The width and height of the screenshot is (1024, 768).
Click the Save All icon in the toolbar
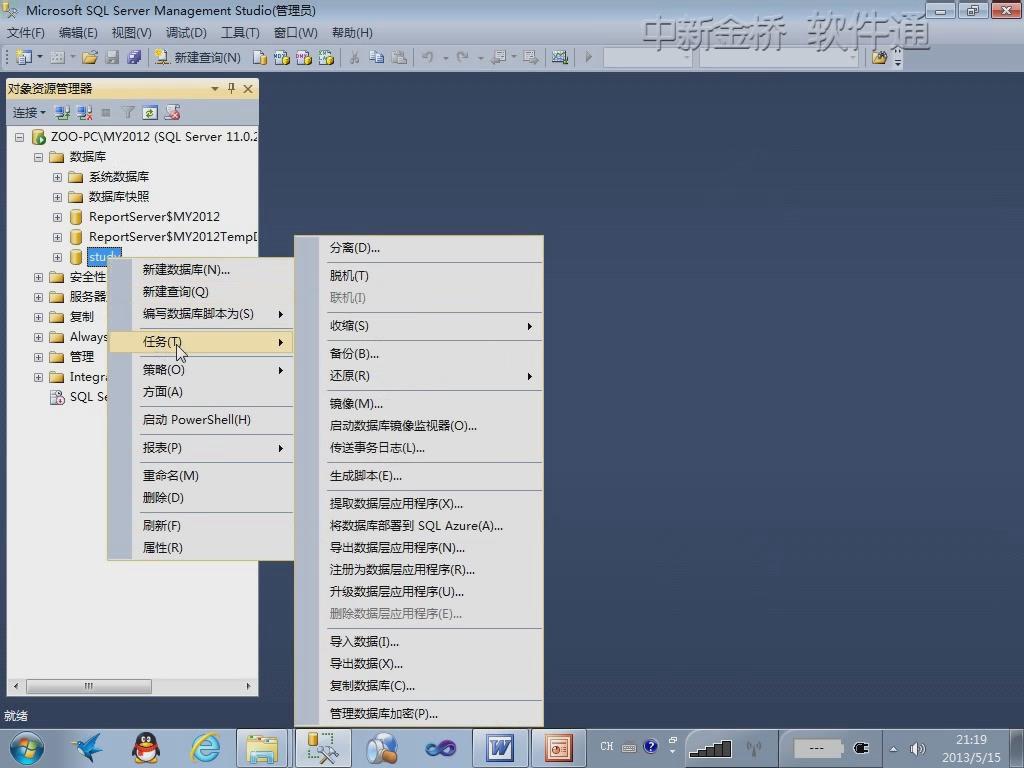(134, 57)
